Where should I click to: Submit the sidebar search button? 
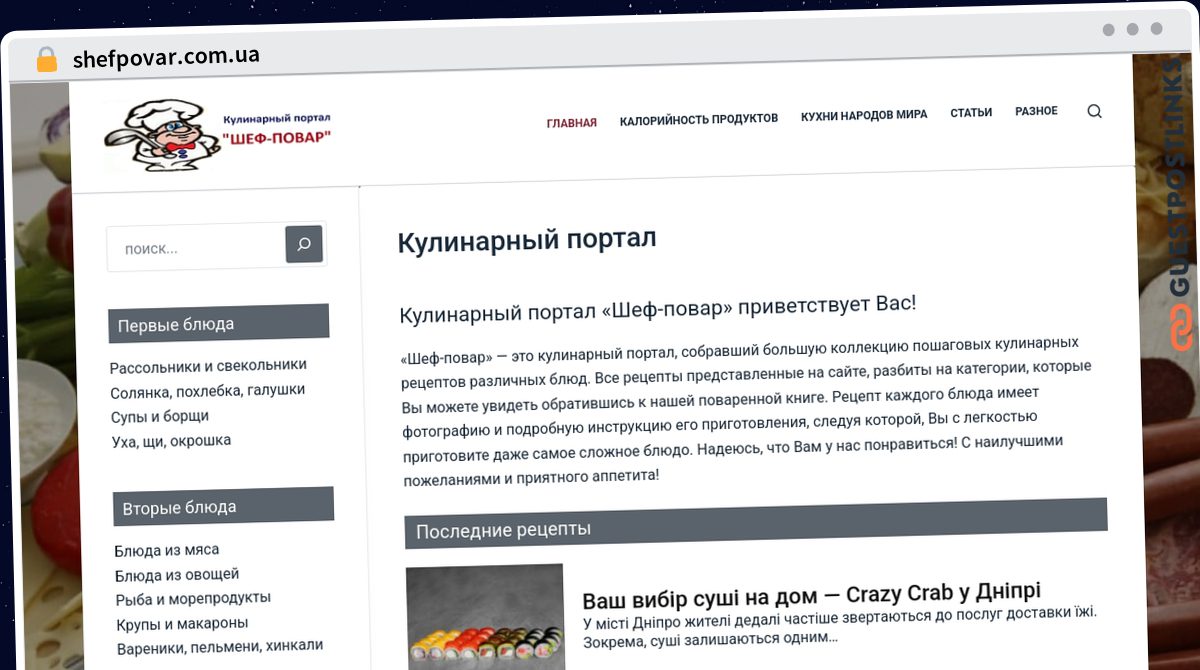coord(304,243)
